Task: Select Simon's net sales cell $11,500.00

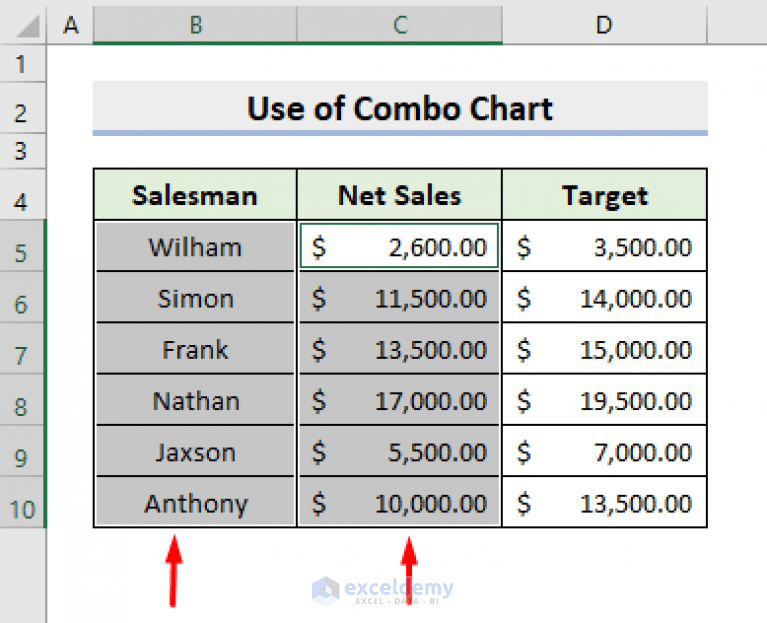Action: (x=400, y=298)
